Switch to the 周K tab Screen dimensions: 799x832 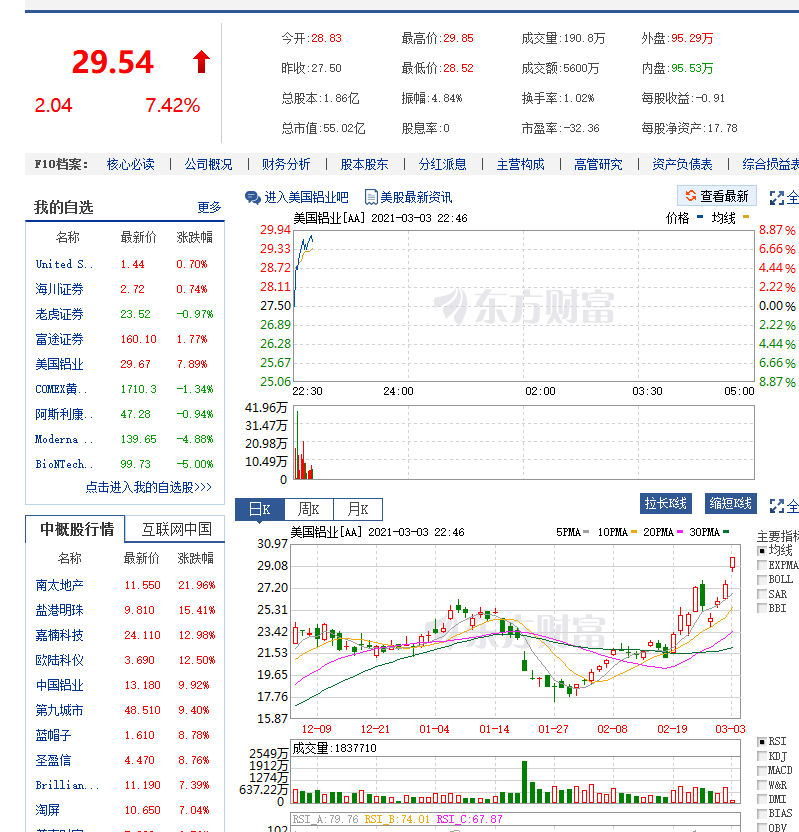point(309,509)
